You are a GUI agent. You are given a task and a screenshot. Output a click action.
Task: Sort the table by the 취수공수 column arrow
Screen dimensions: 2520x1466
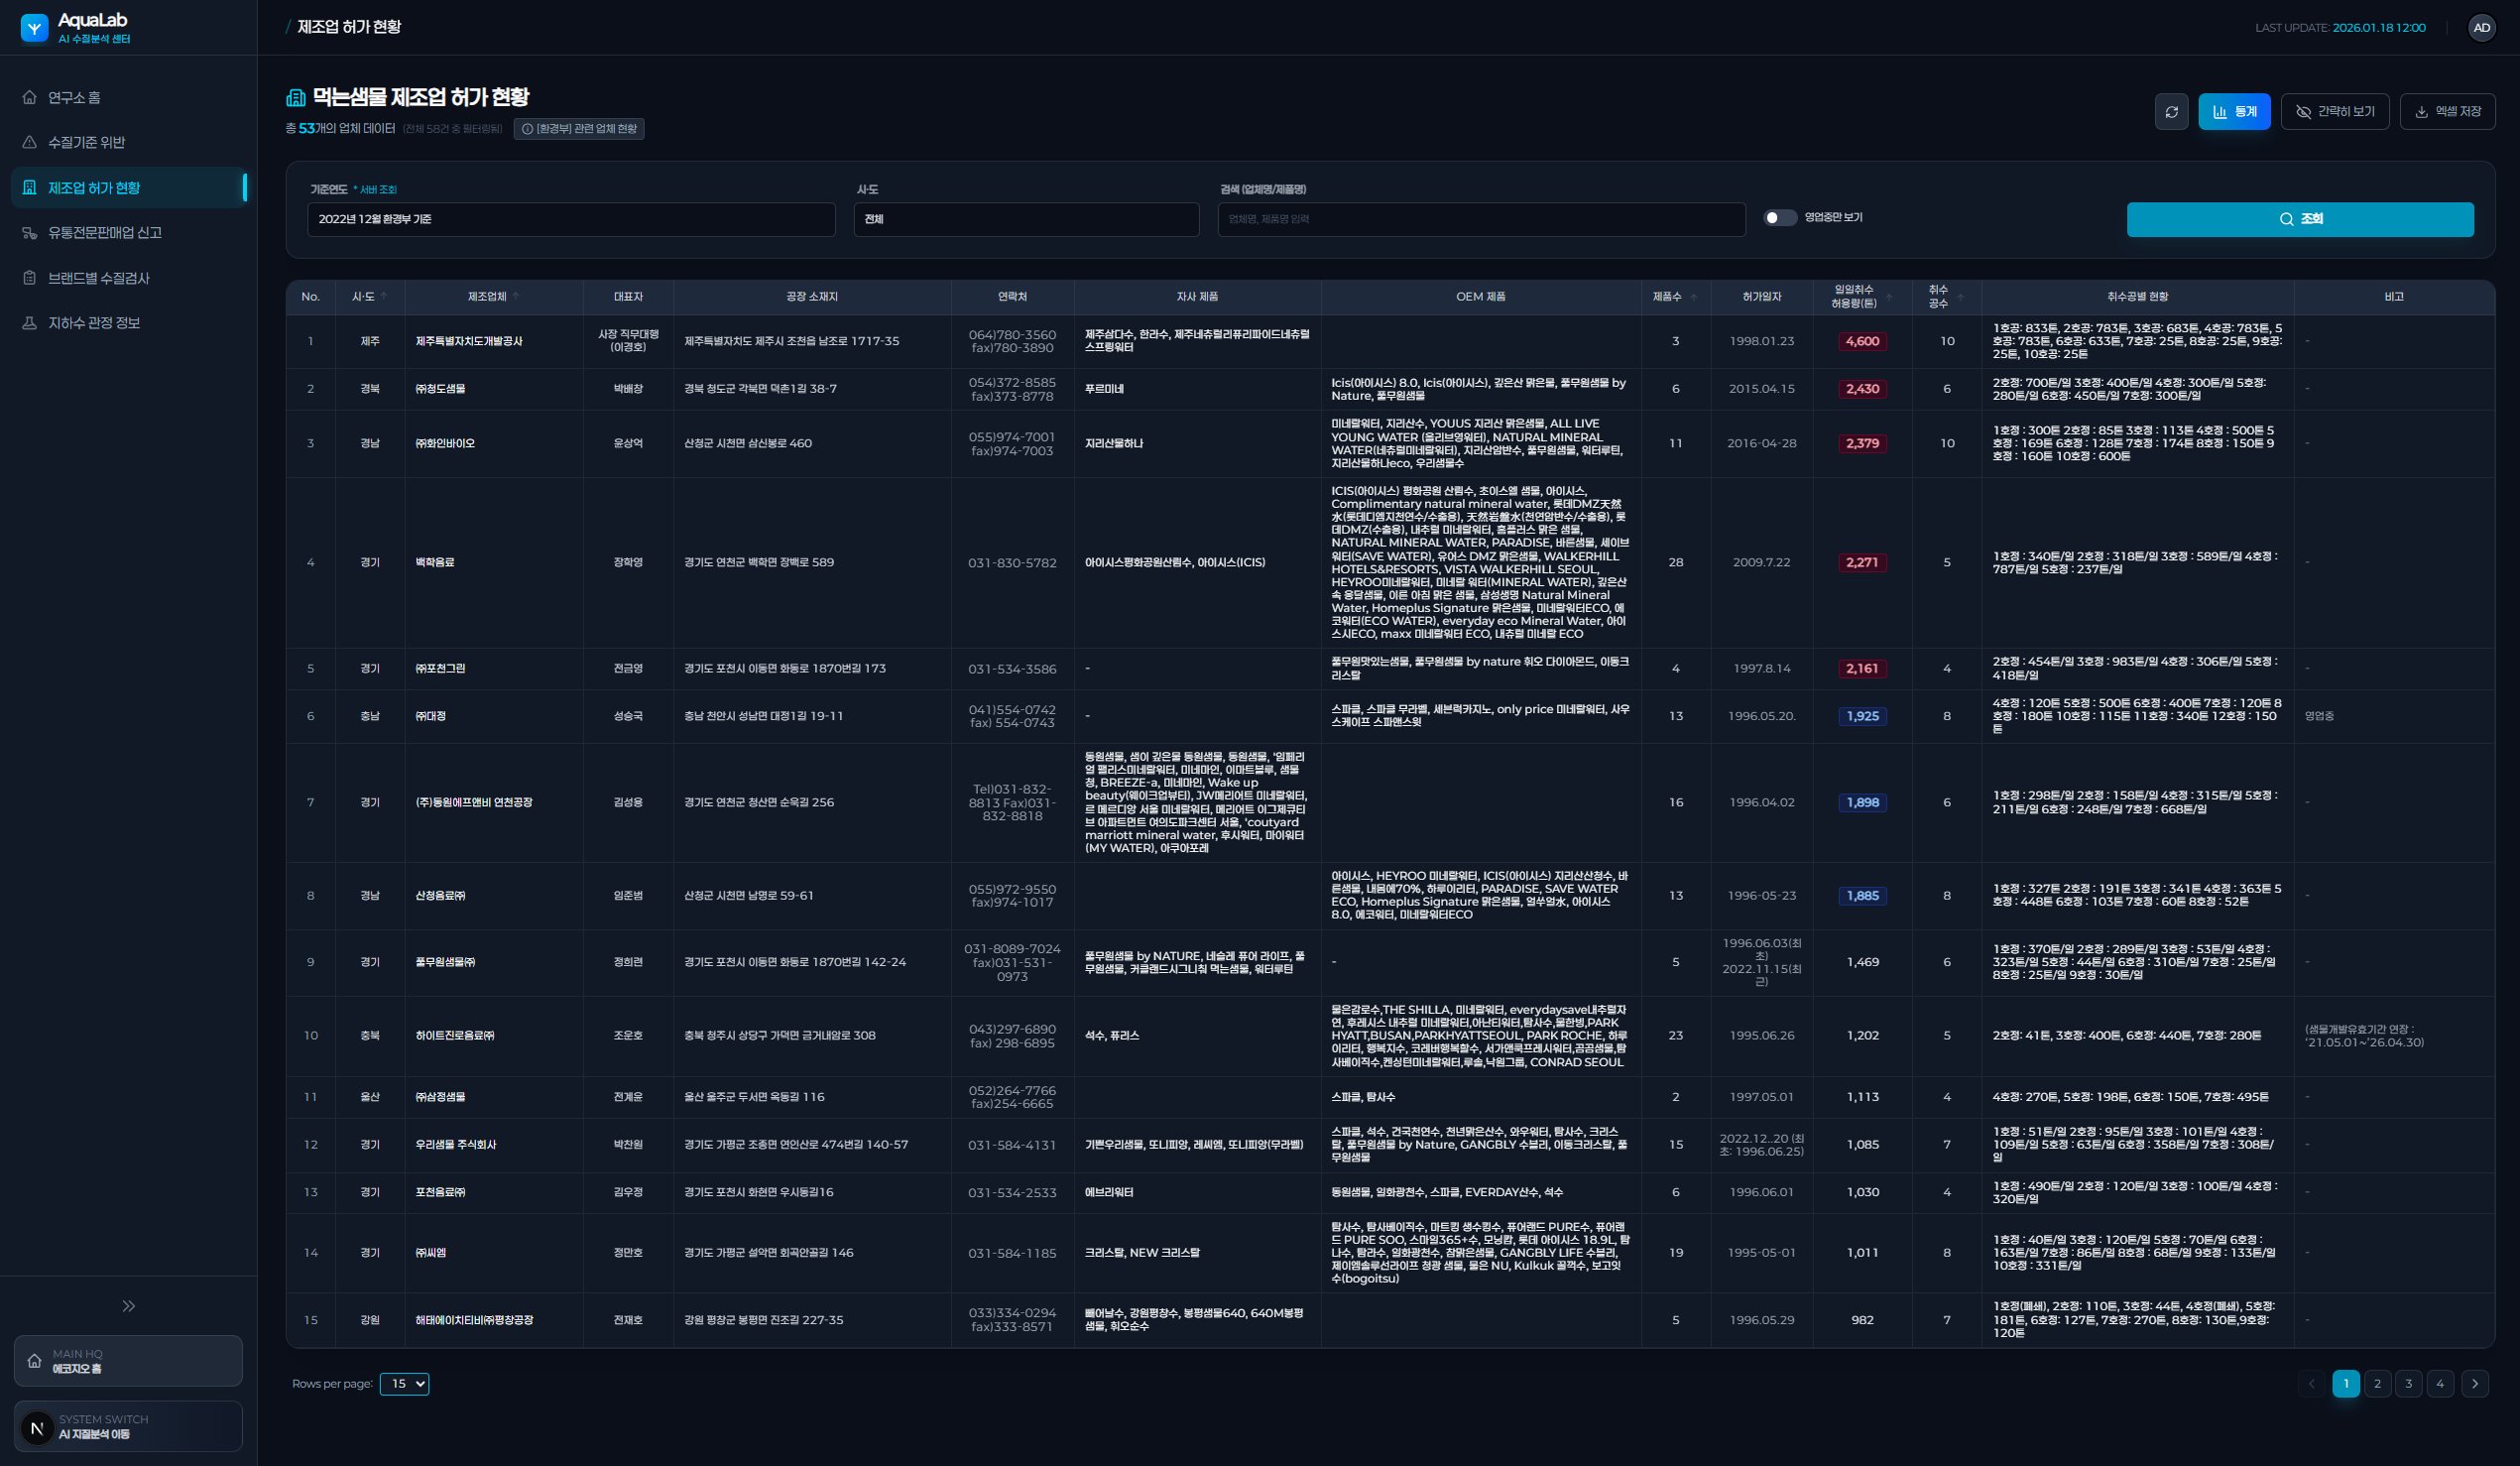click(x=1960, y=297)
